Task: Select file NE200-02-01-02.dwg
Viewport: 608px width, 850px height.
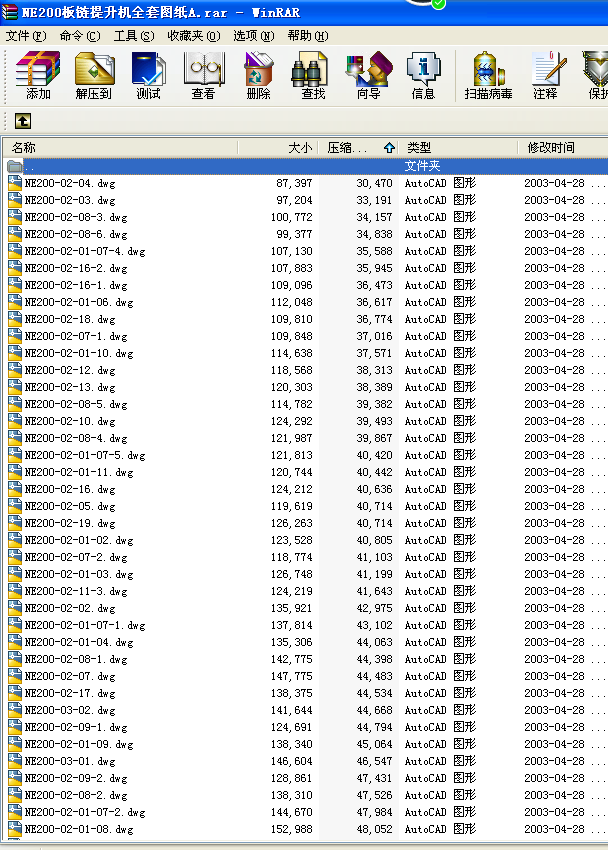Action: (79, 540)
